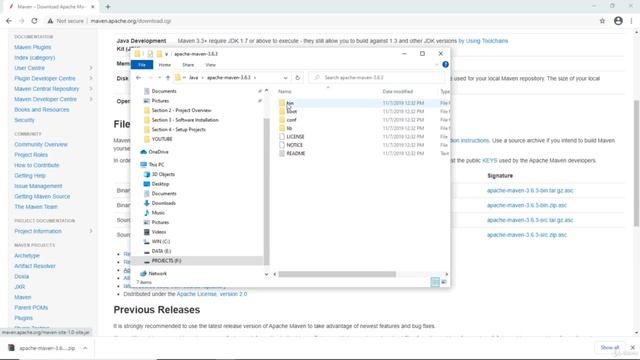This screenshot has width=640, height=360.
Task: Open DATA (E:) drive
Action: click(161, 251)
